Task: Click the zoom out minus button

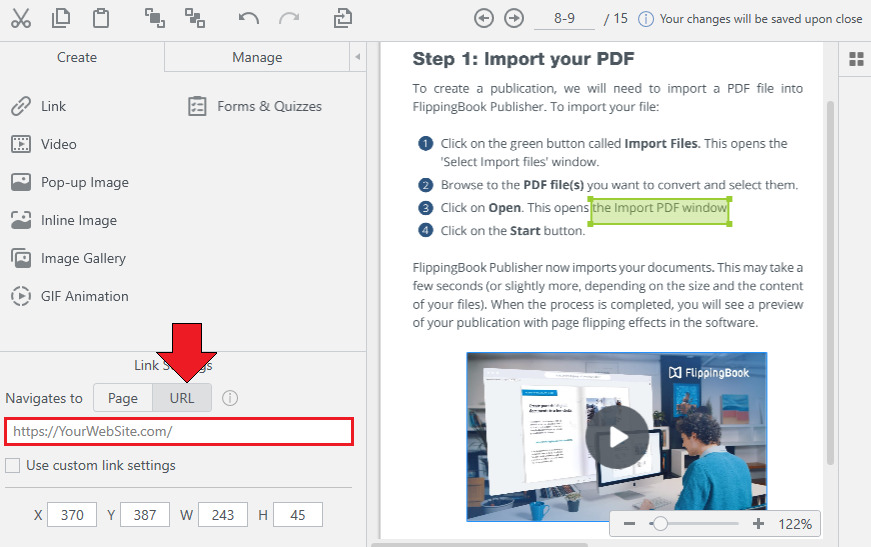Action: [x=629, y=524]
